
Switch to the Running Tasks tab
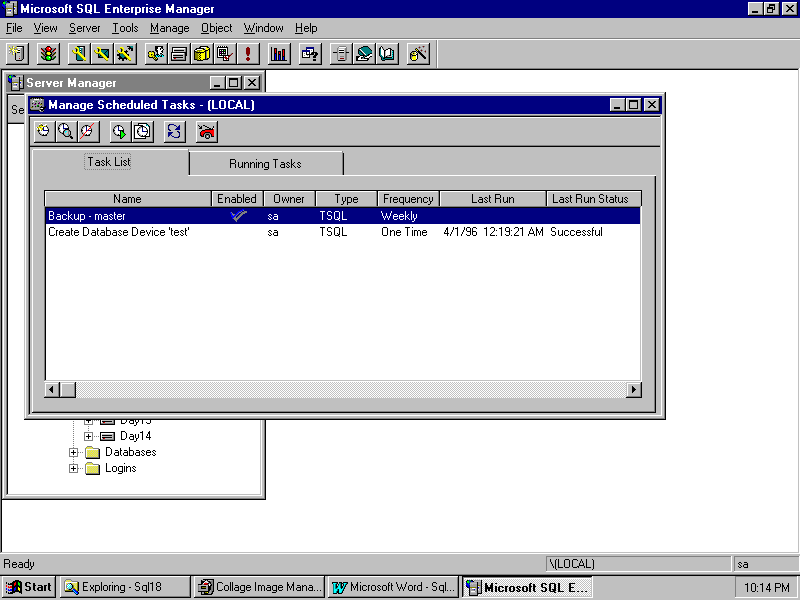265,164
